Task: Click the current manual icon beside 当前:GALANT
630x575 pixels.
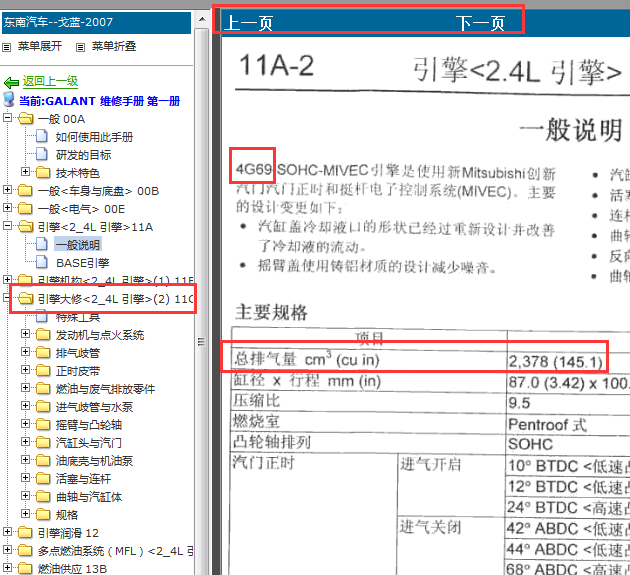Action: [8, 100]
